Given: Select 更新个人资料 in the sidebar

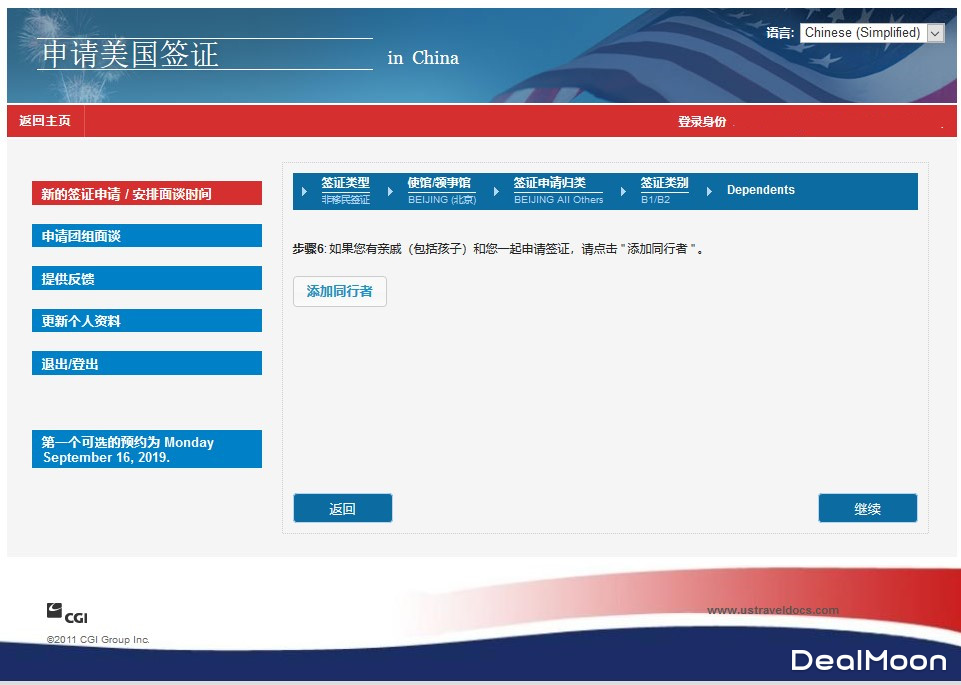Looking at the screenshot, I should pyautogui.click(x=146, y=320).
